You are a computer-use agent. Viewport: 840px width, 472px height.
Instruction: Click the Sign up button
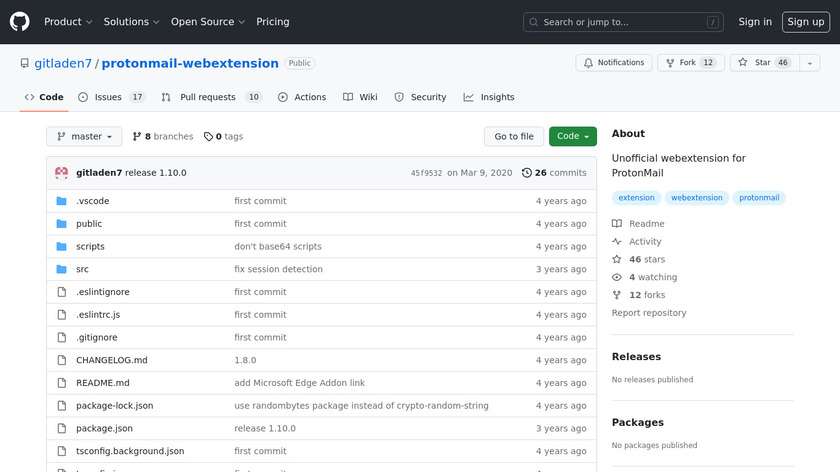pos(805,22)
